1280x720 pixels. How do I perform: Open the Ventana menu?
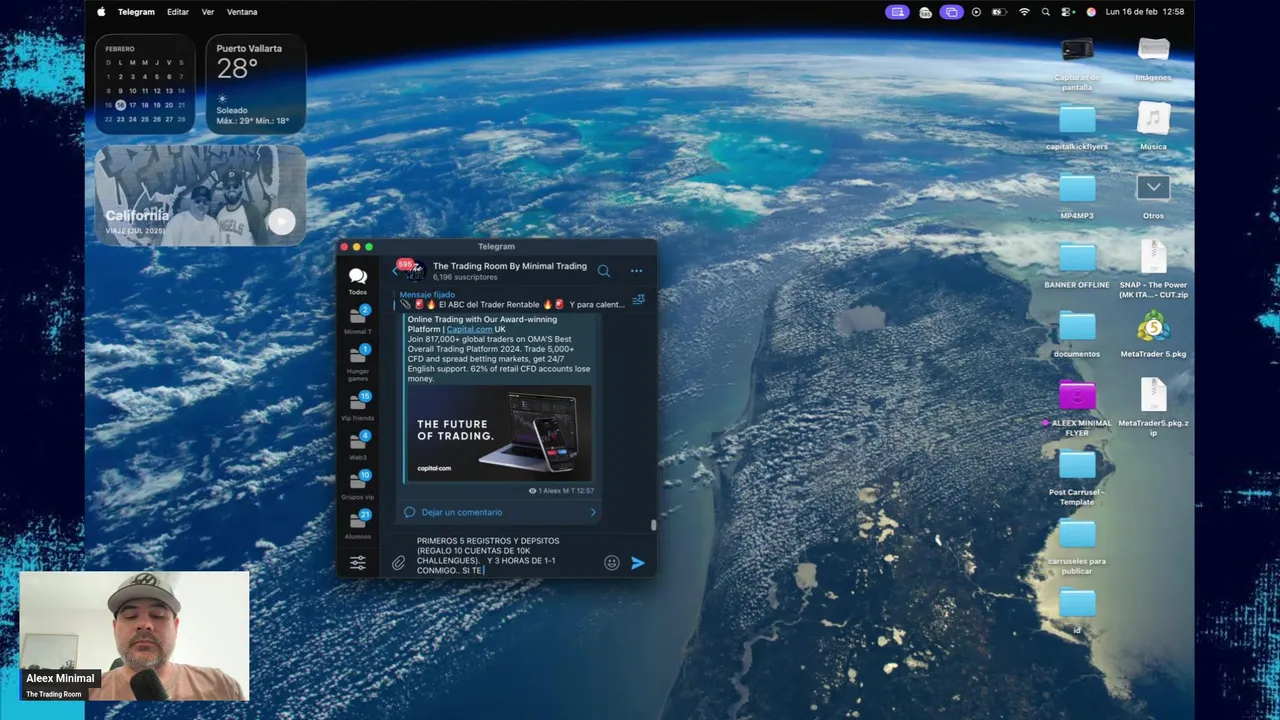tap(242, 12)
